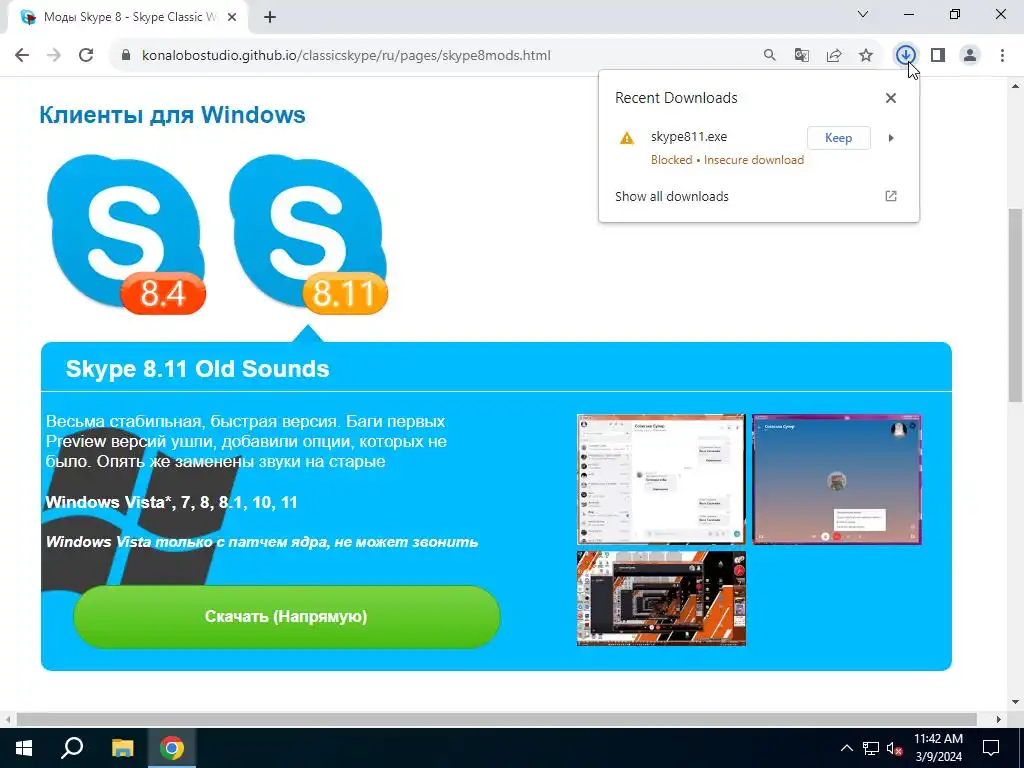
Task: Open the Windows Start menu
Action: click(x=24, y=748)
